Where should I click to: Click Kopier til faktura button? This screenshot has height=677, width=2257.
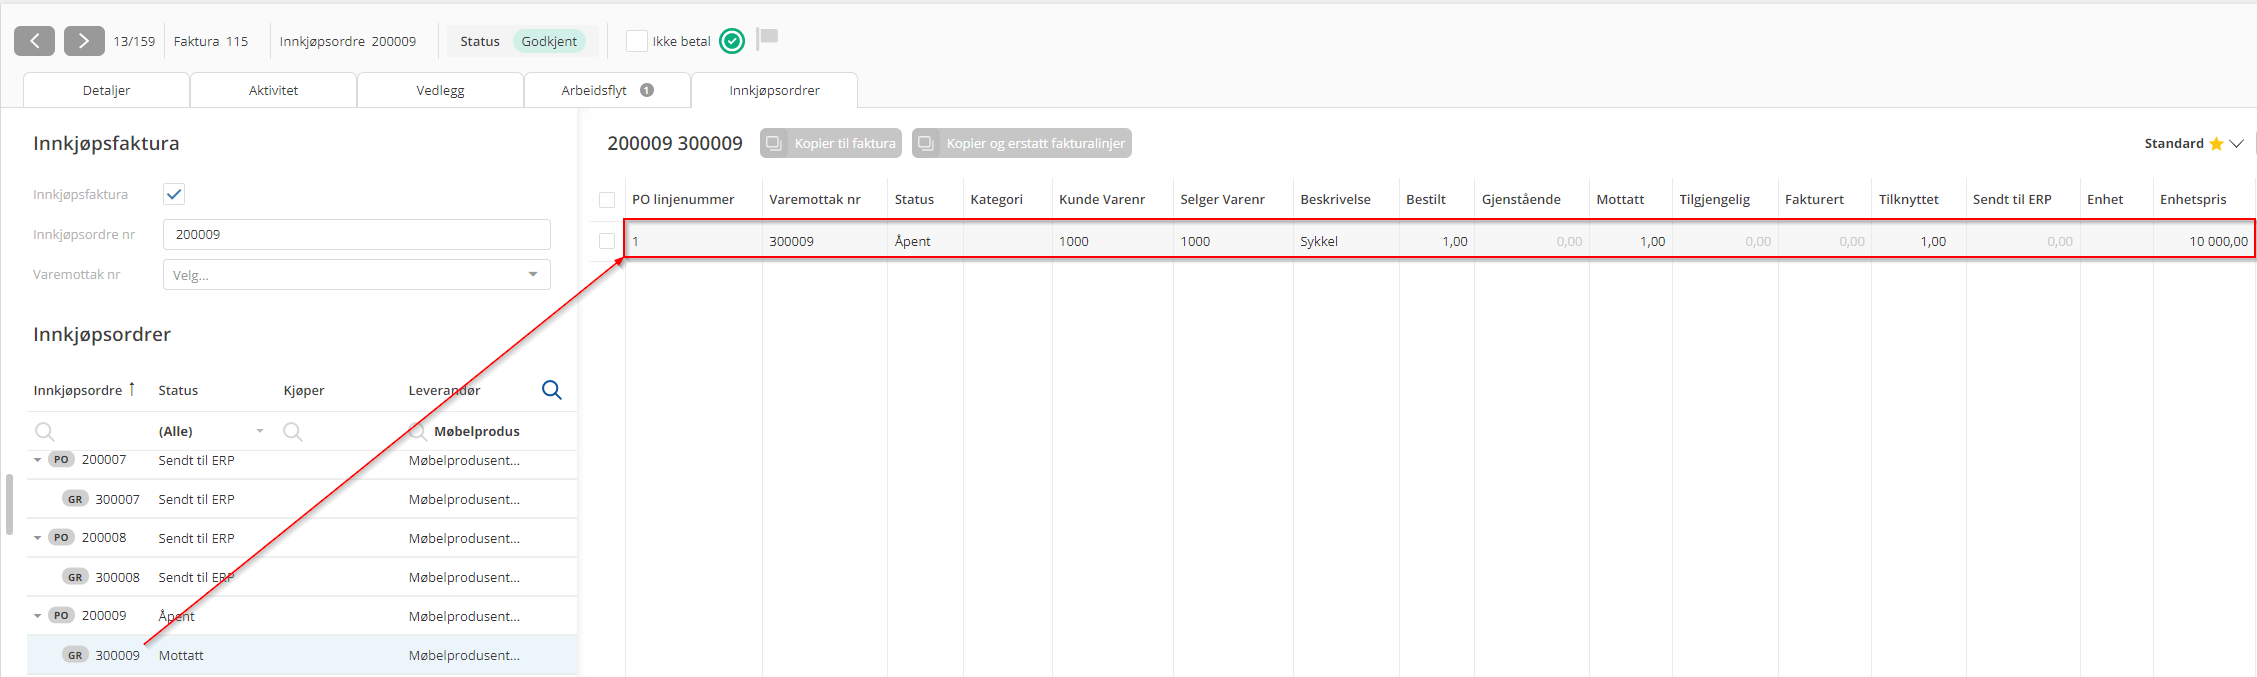click(x=831, y=143)
